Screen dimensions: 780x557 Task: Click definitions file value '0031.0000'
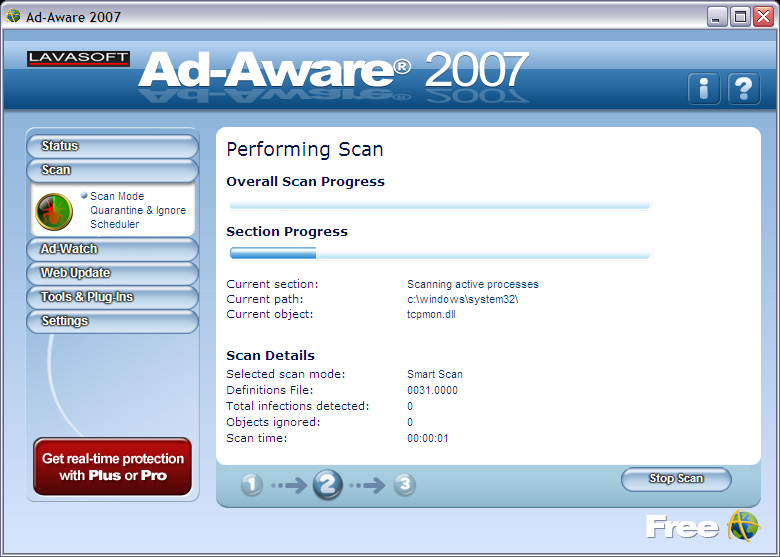pos(432,390)
